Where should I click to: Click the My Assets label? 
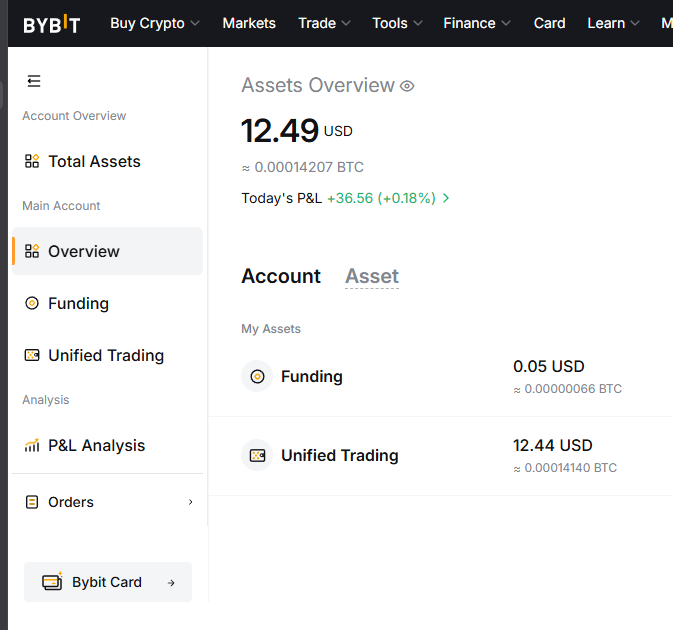tap(271, 329)
